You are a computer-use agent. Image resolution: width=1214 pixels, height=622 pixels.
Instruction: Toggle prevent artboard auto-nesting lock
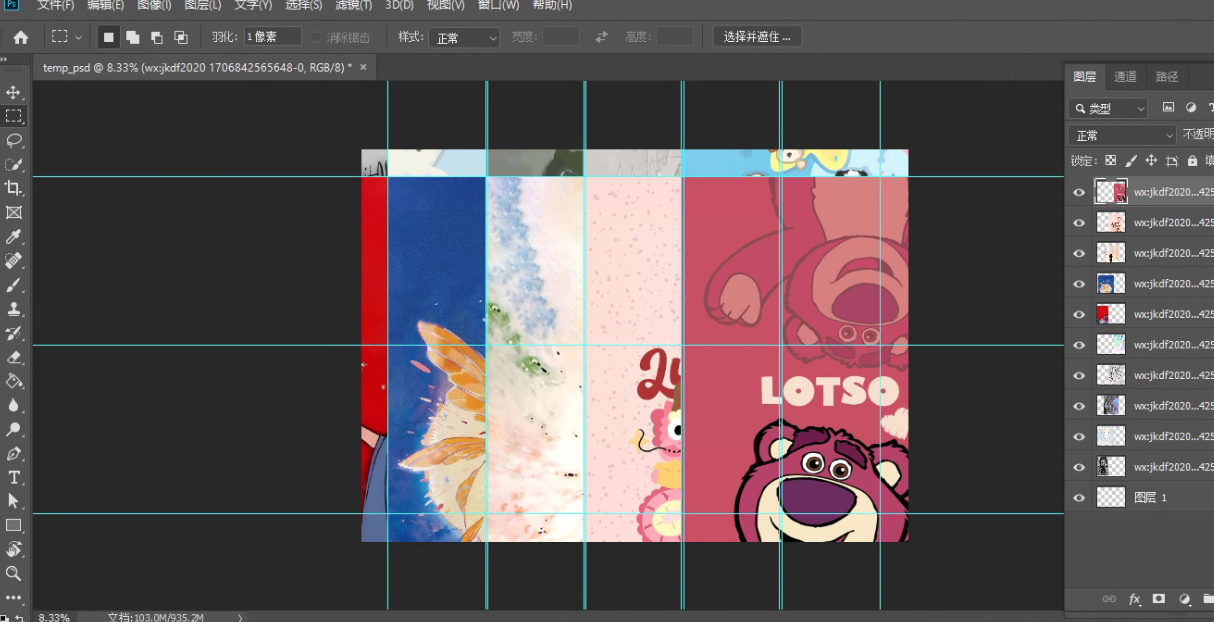(x=1172, y=160)
